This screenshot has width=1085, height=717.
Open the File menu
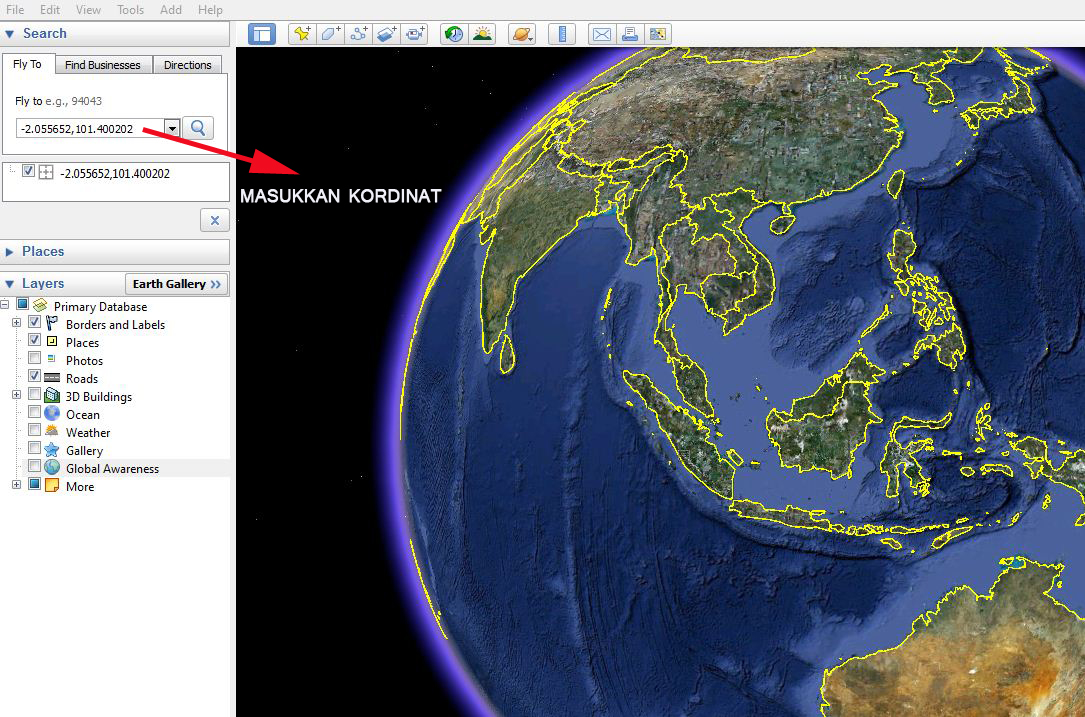point(15,10)
